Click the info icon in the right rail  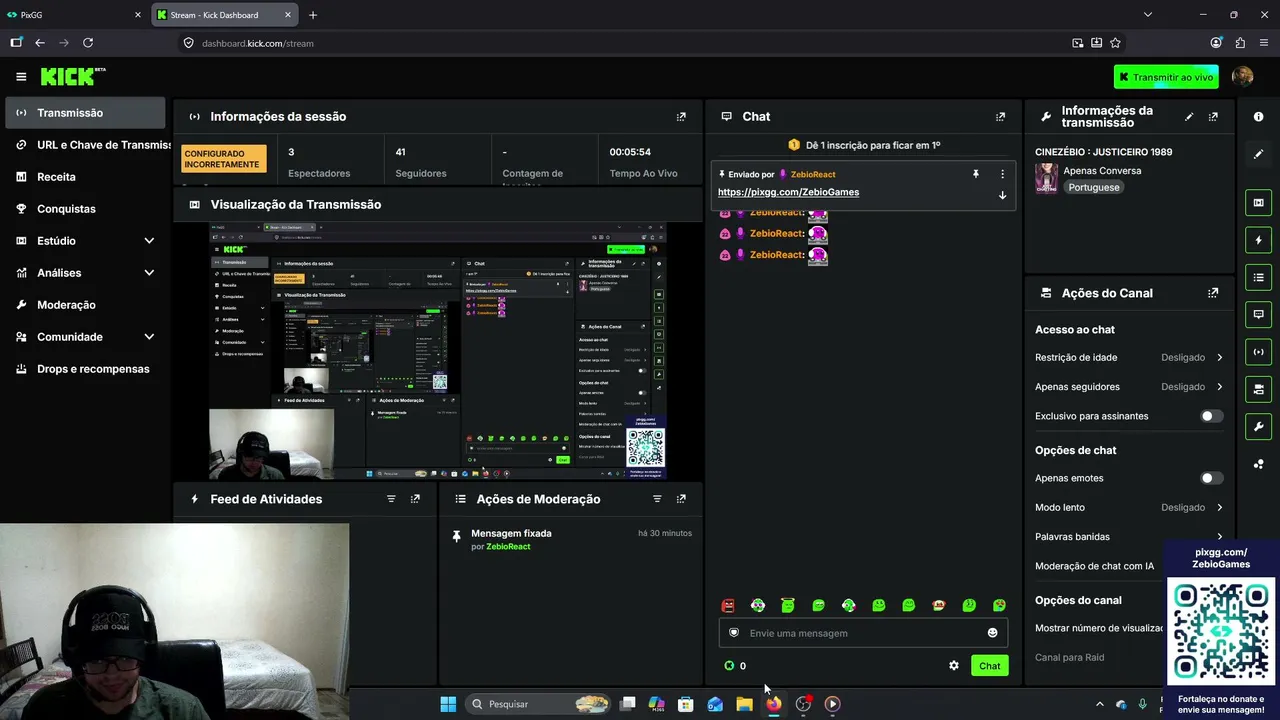pyautogui.click(x=1258, y=117)
